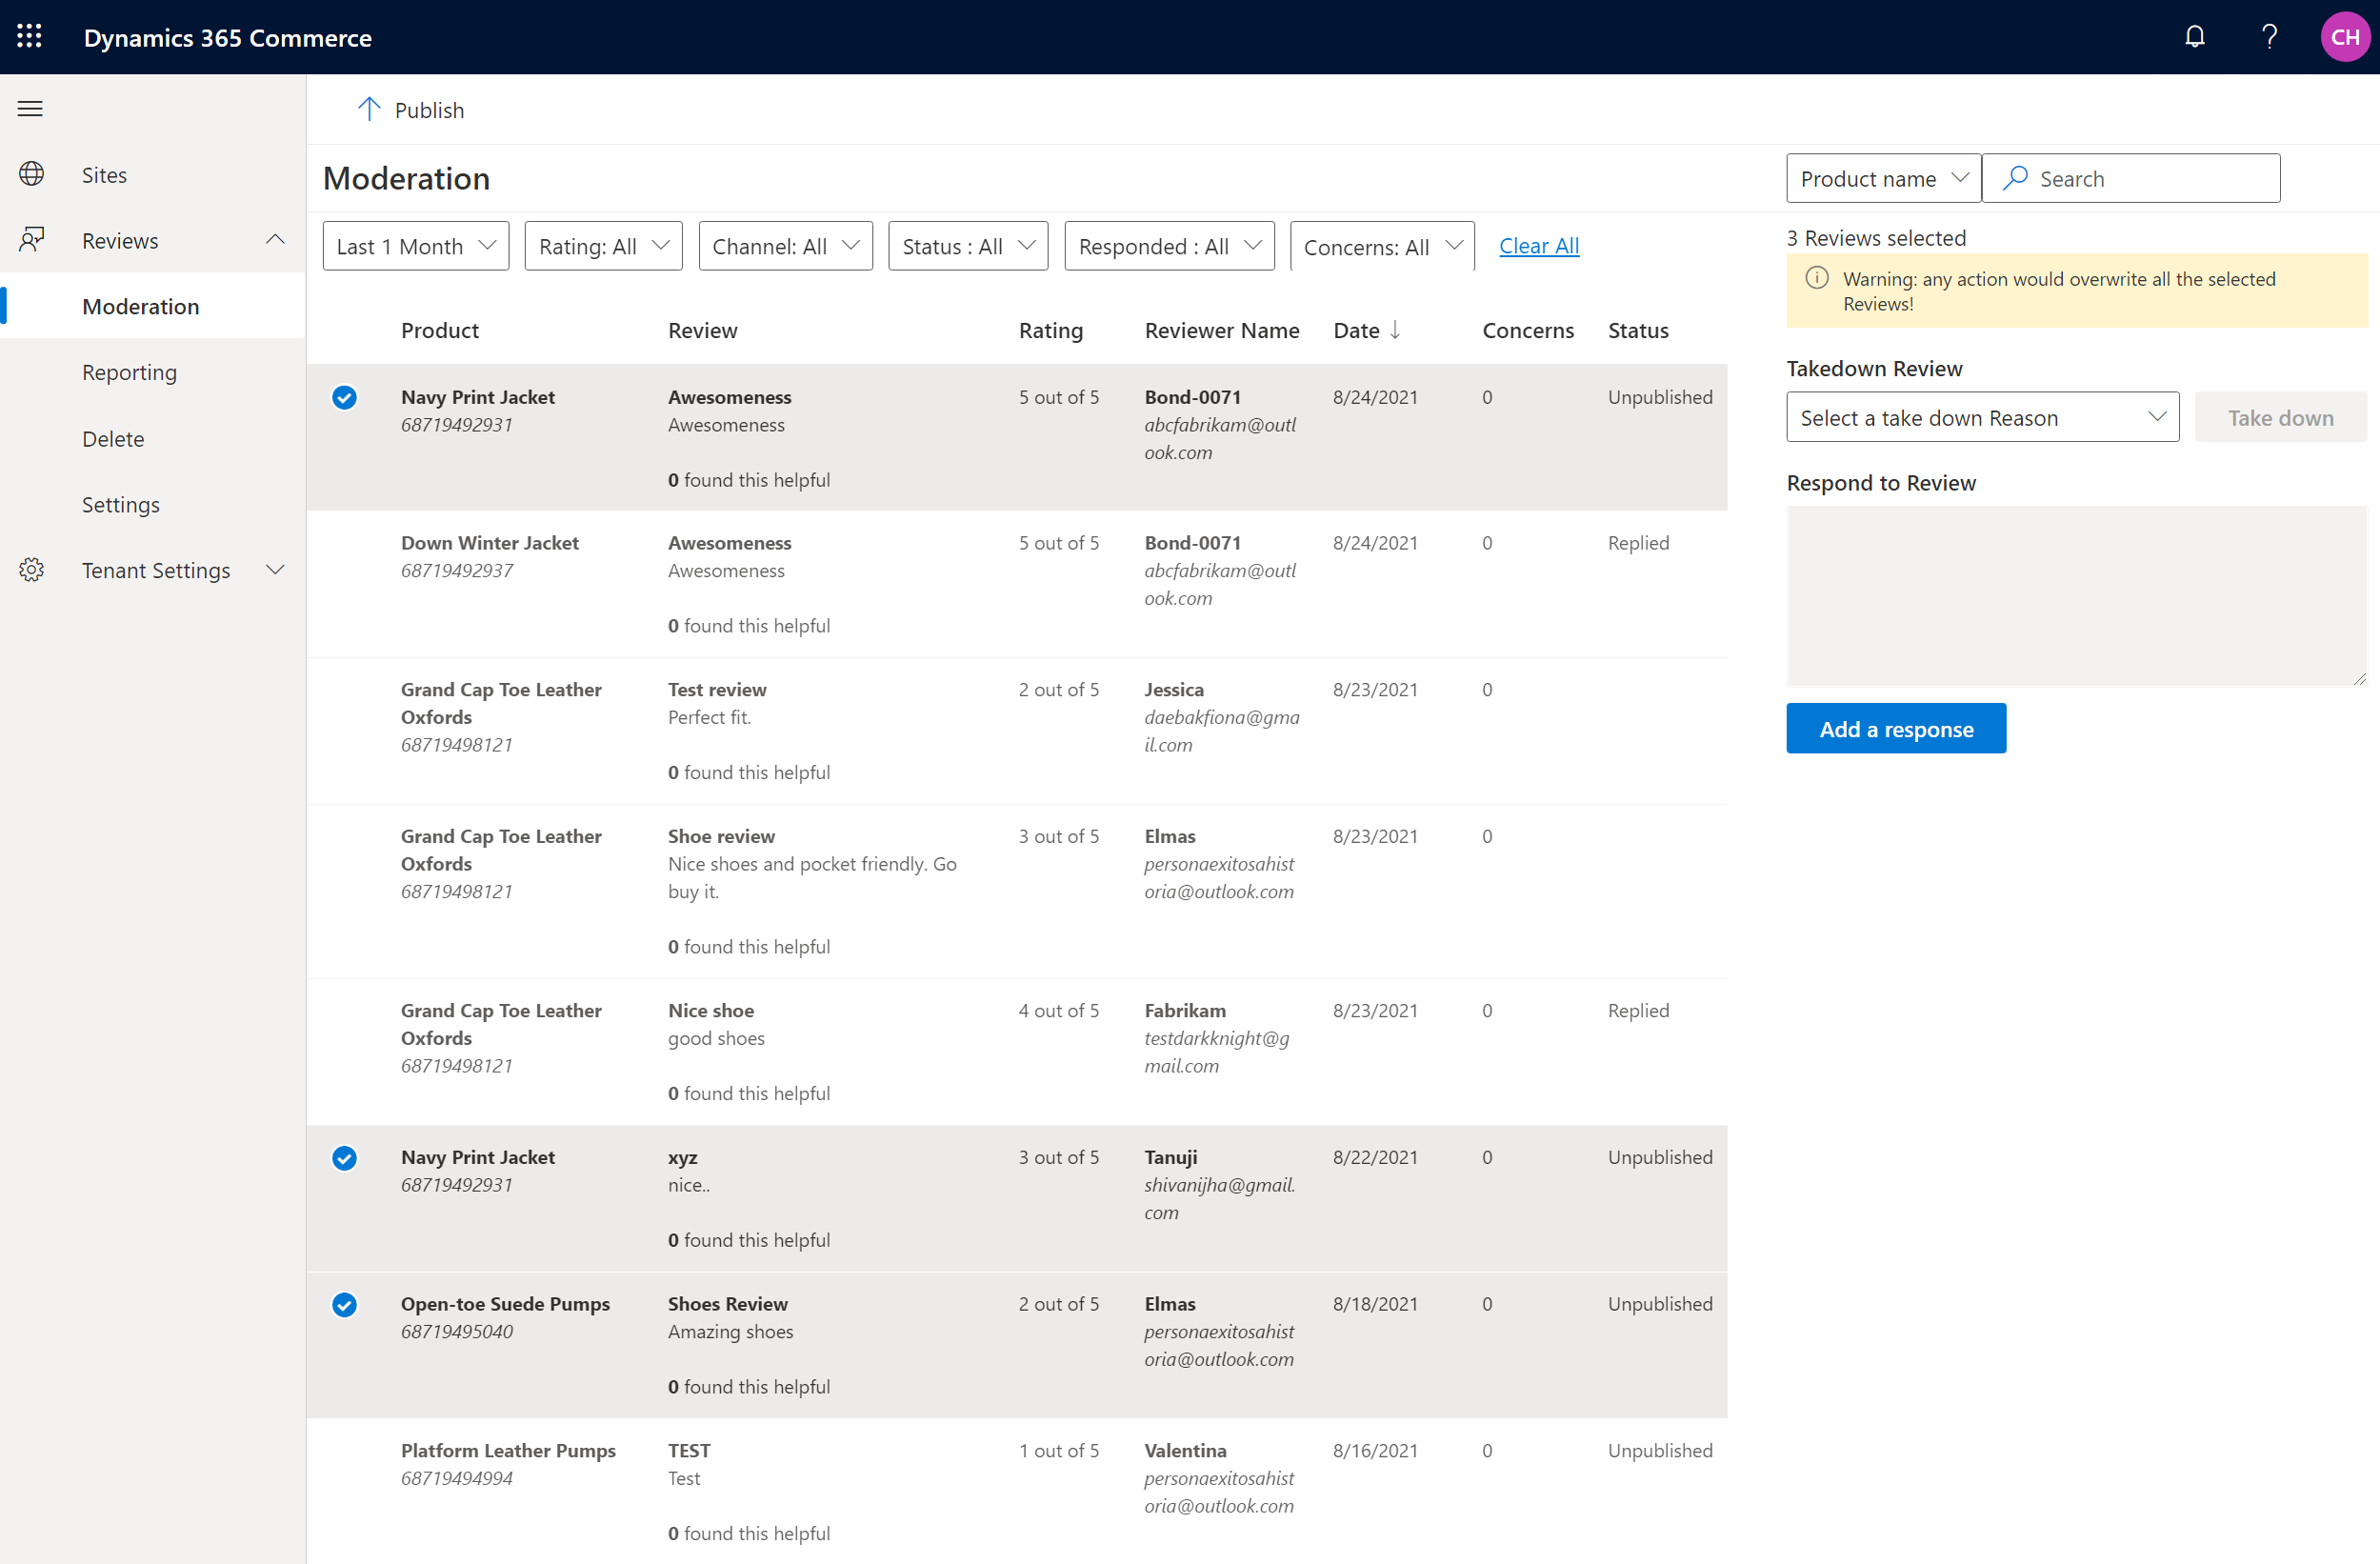Click the Sites globe icon
This screenshot has width=2380, height=1564.
click(33, 172)
